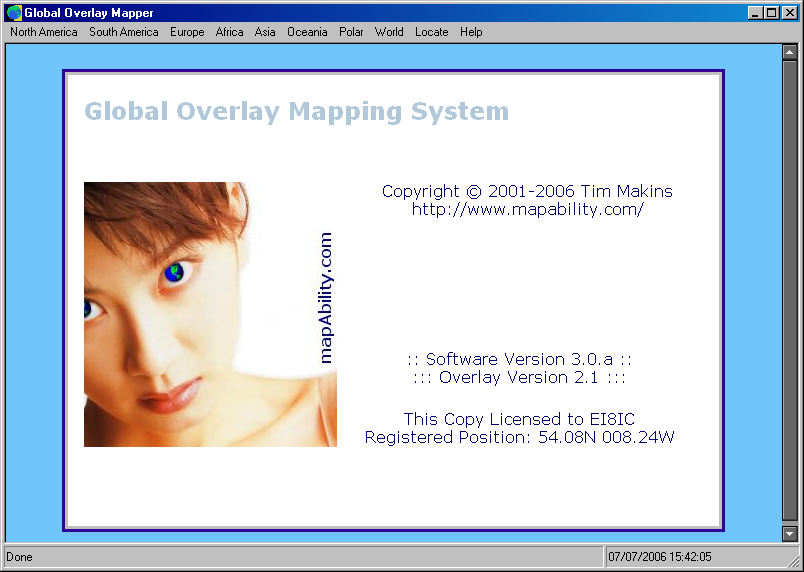Open the Africa menu
Viewport: 804px width, 572px height.
[229, 32]
